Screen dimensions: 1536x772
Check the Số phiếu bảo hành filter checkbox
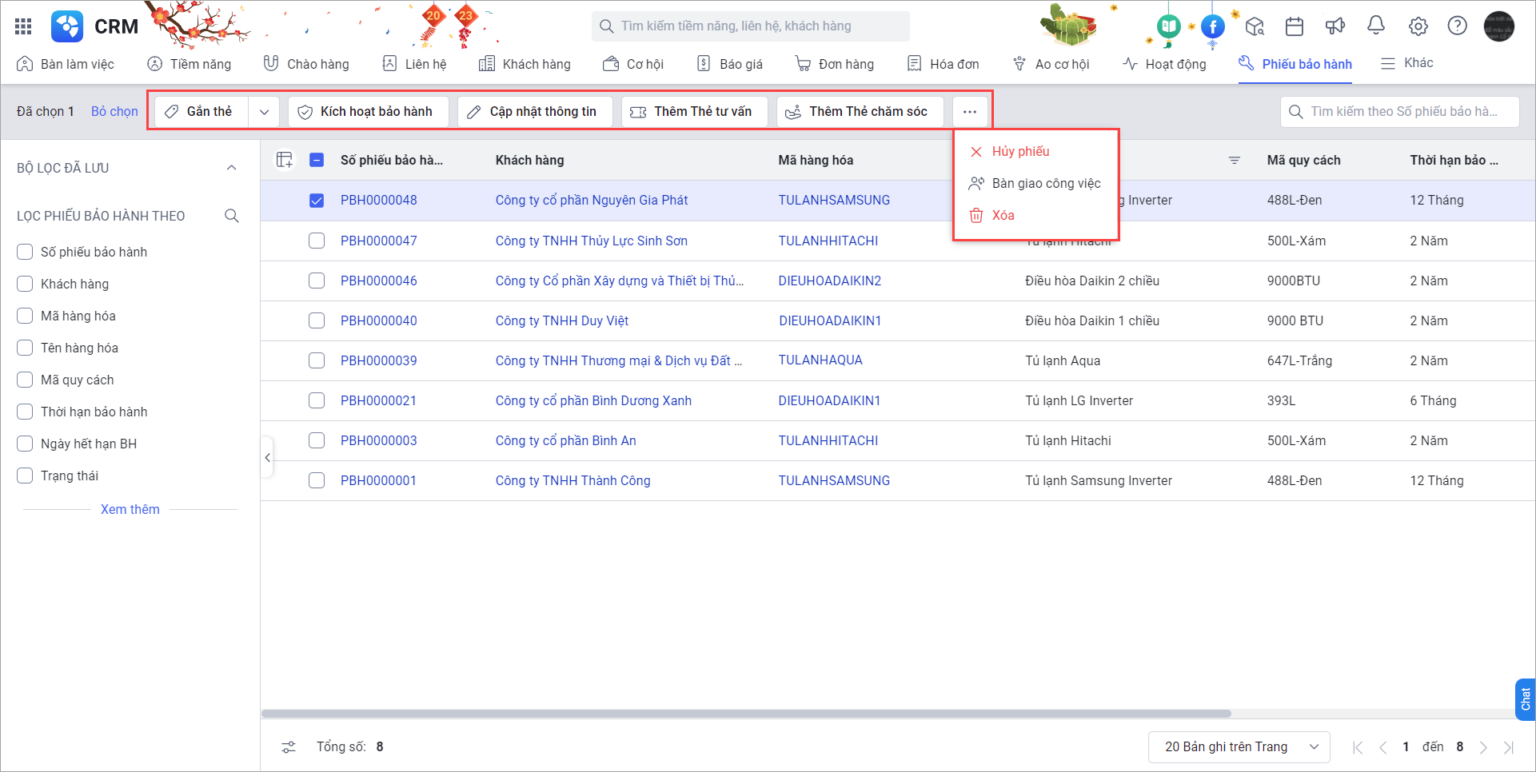[x=25, y=252]
